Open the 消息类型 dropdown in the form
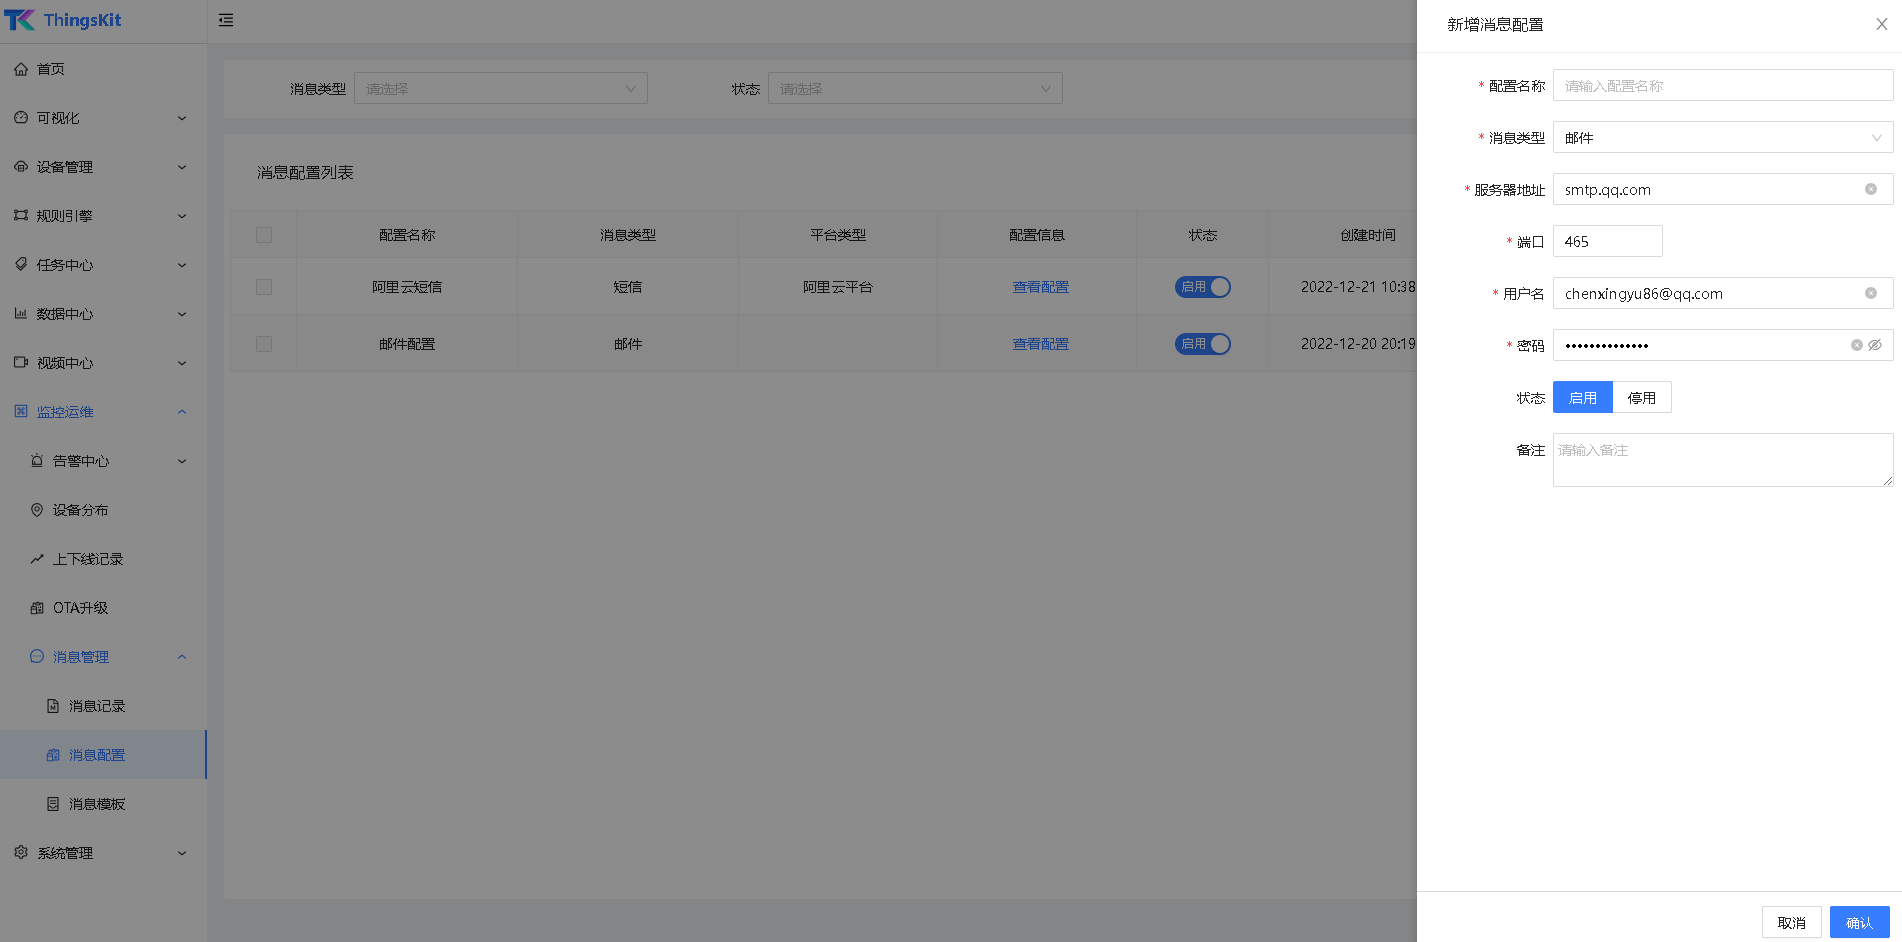Image resolution: width=1902 pixels, height=942 pixels. [1722, 138]
